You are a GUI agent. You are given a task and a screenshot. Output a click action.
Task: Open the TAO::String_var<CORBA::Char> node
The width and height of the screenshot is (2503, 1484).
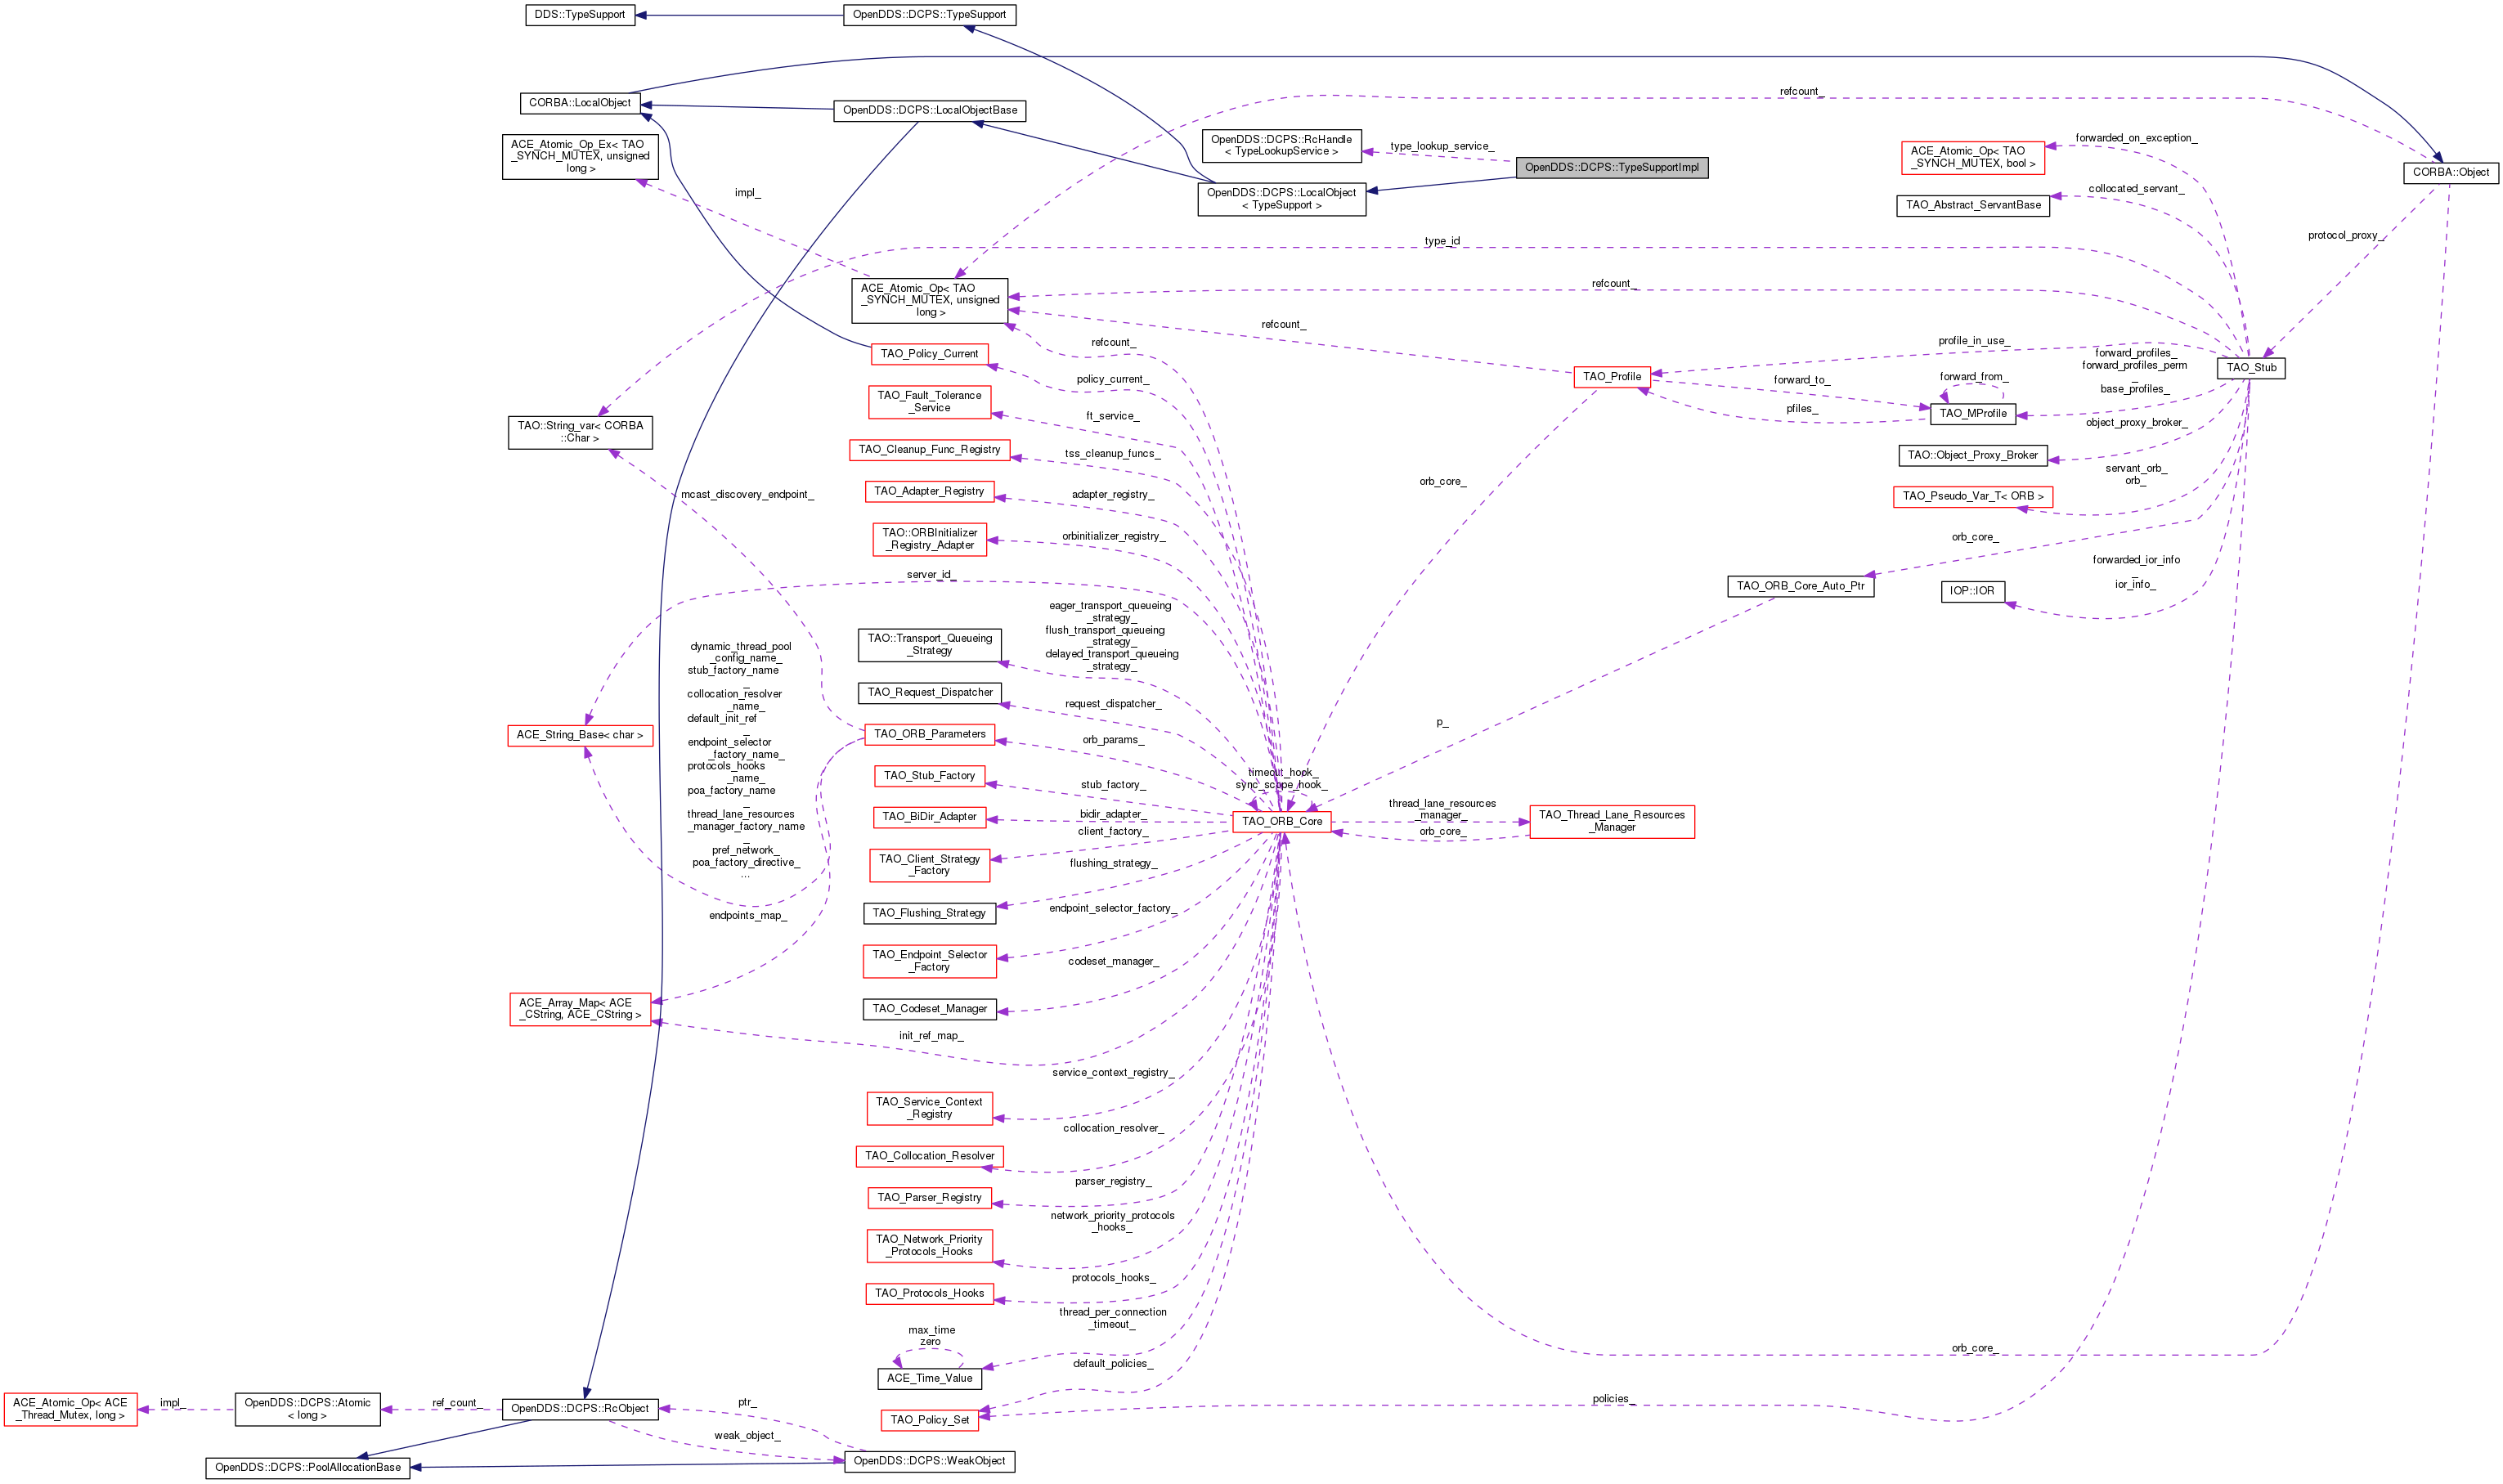pyautogui.click(x=580, y=433)
